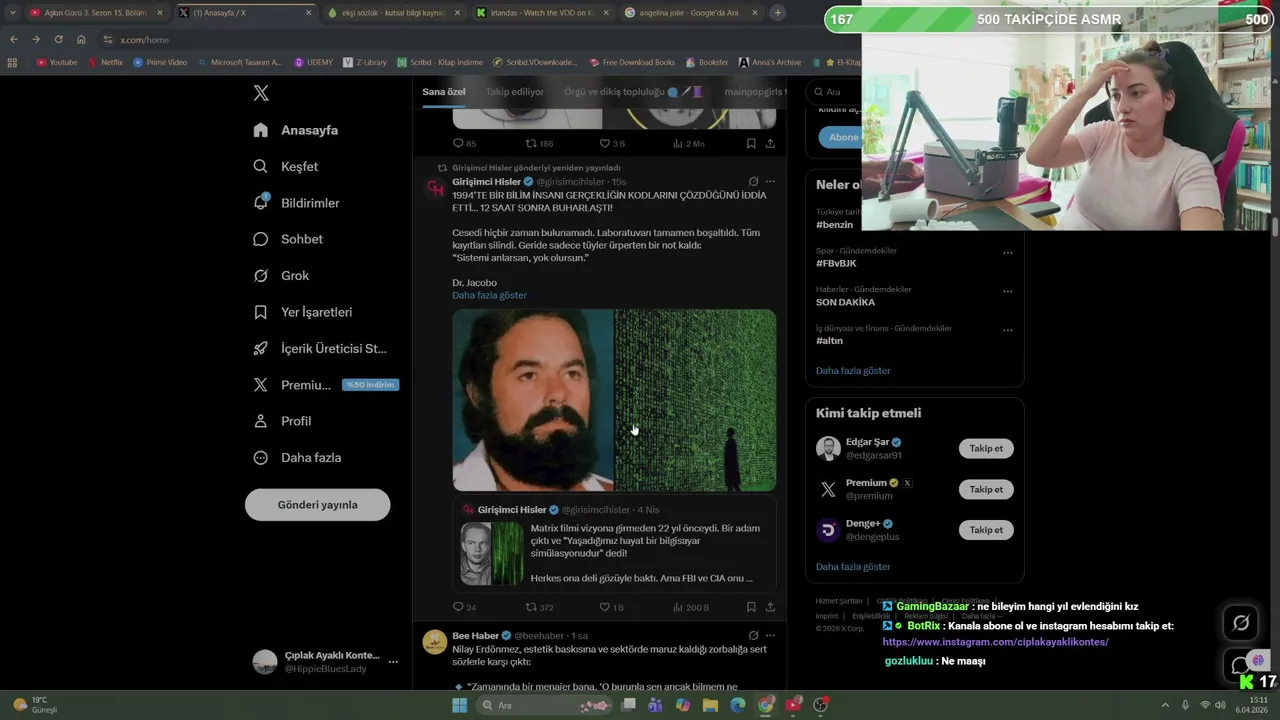The height and width of the screenshot is (720, 1280).
Task: Open the quoted Girişimci Hisler 4 Nis post
Action: click(x=614, y=545)
